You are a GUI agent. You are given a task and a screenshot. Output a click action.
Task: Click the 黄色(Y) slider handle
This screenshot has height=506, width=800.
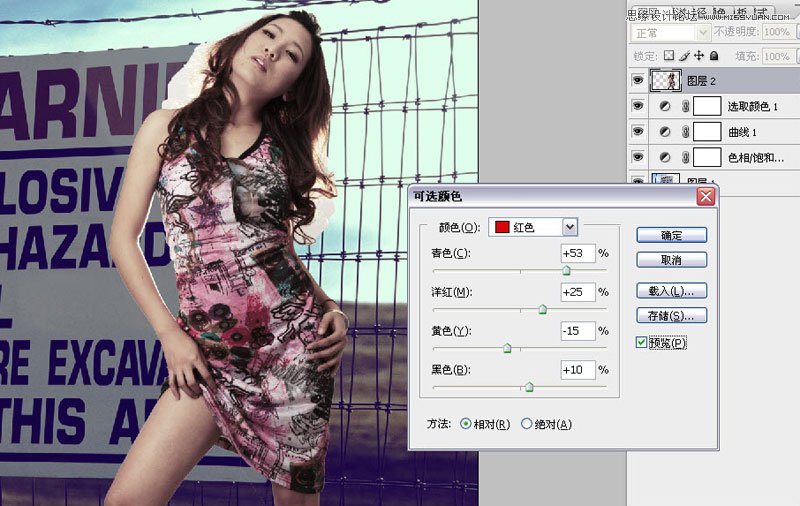[x=507, y=348]
